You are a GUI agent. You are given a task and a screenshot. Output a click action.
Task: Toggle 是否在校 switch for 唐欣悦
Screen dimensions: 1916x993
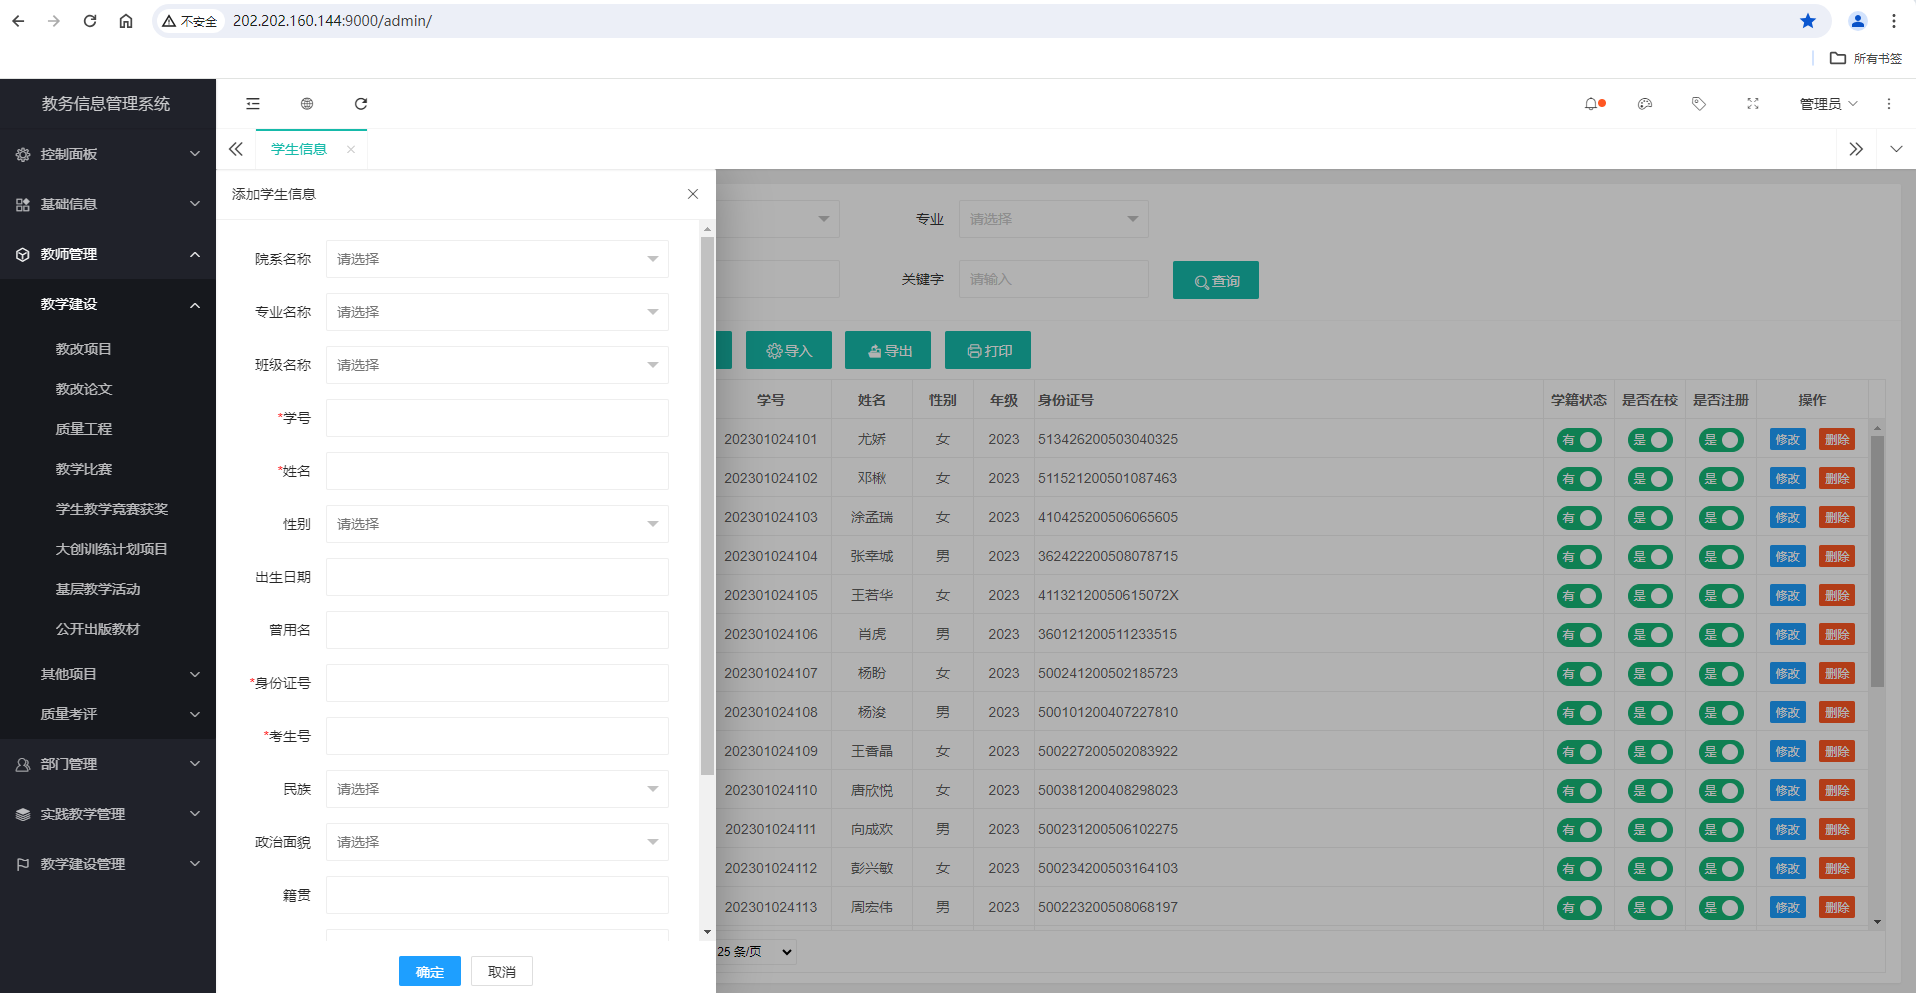point(1650,791)
